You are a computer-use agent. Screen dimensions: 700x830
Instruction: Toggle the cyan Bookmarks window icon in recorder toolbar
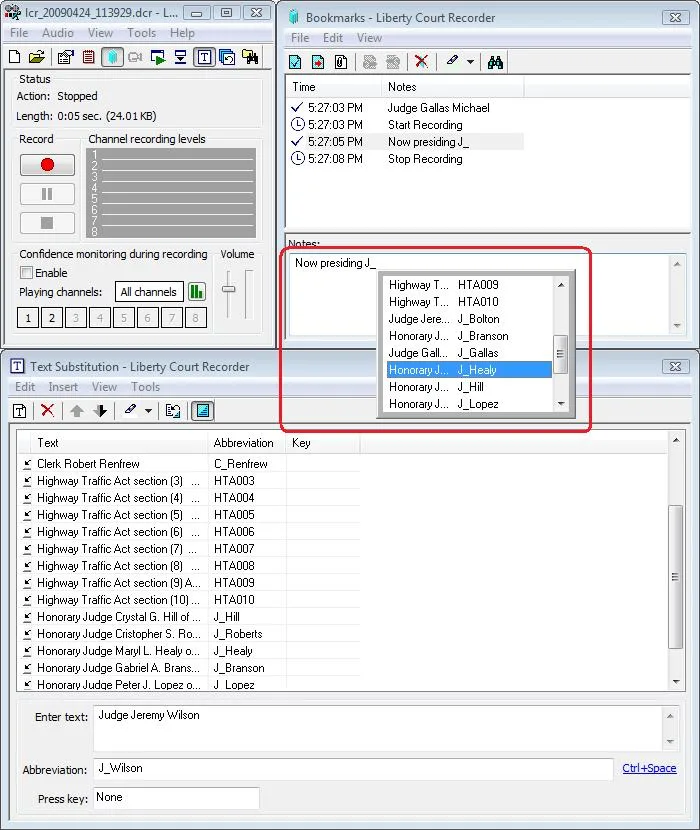pos(112,57)
